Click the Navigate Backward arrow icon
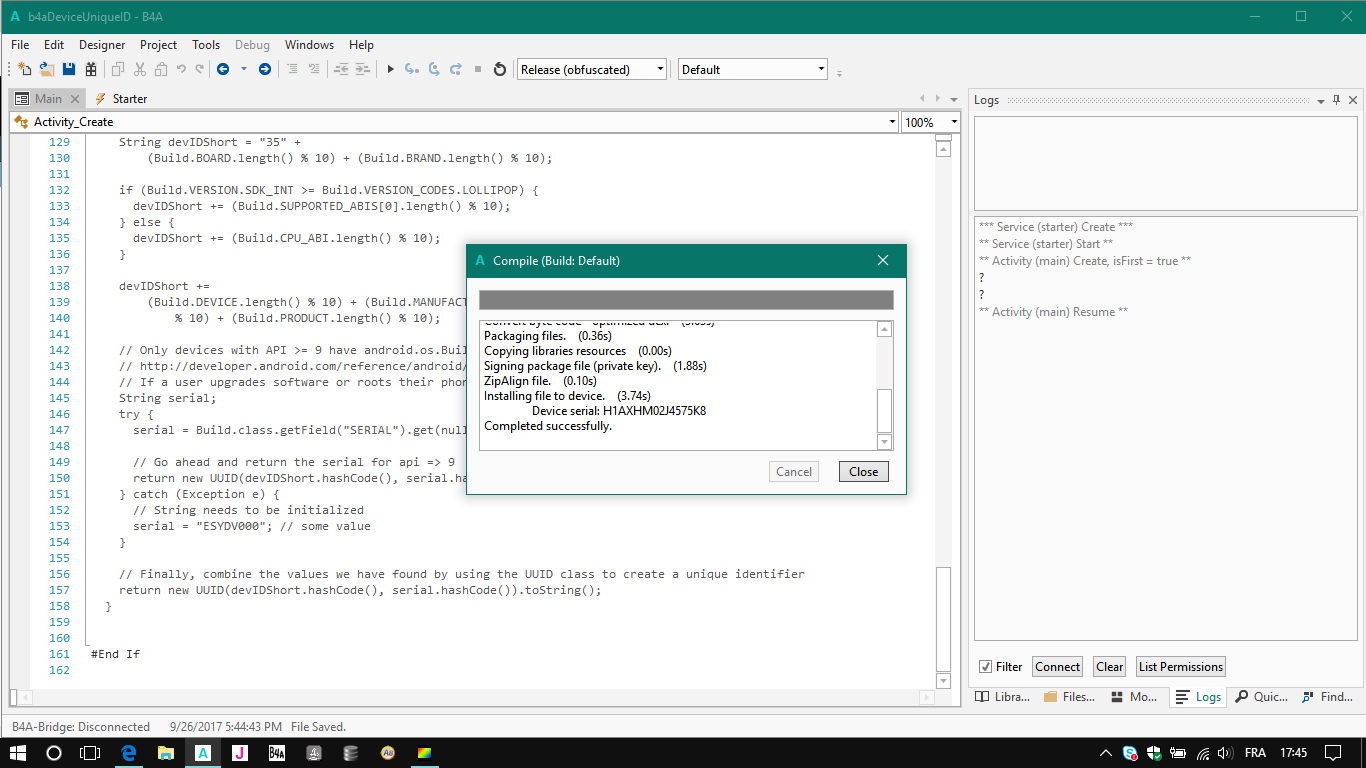 click(x=222, y=69)
